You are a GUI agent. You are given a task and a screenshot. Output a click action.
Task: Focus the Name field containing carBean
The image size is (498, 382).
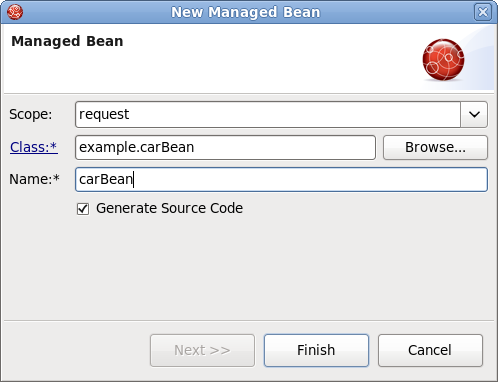tap(281, 179)
